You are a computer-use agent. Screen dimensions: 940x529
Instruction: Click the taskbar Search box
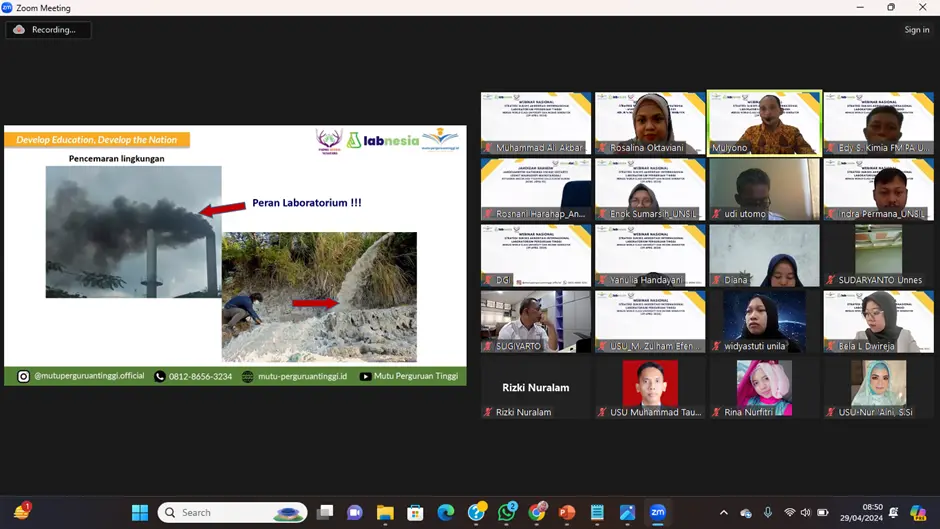(x=233, y=512)
